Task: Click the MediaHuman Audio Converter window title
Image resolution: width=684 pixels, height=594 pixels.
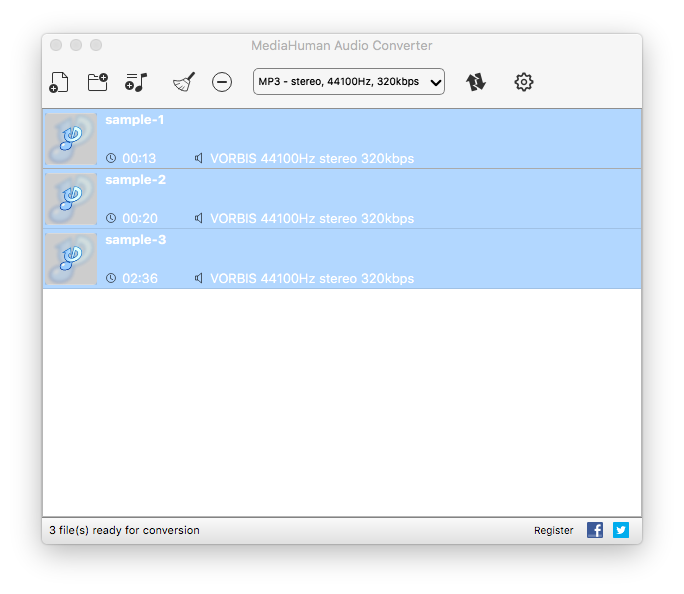Action: pos(342,45)
